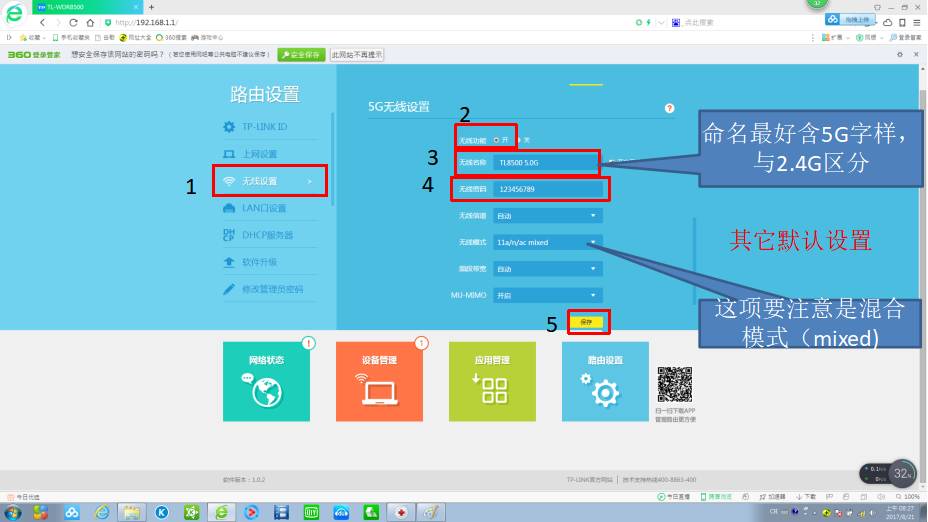The image size is (928, 522).
Task: Click the lightning speed mode icon
Action: click(649, 22)
